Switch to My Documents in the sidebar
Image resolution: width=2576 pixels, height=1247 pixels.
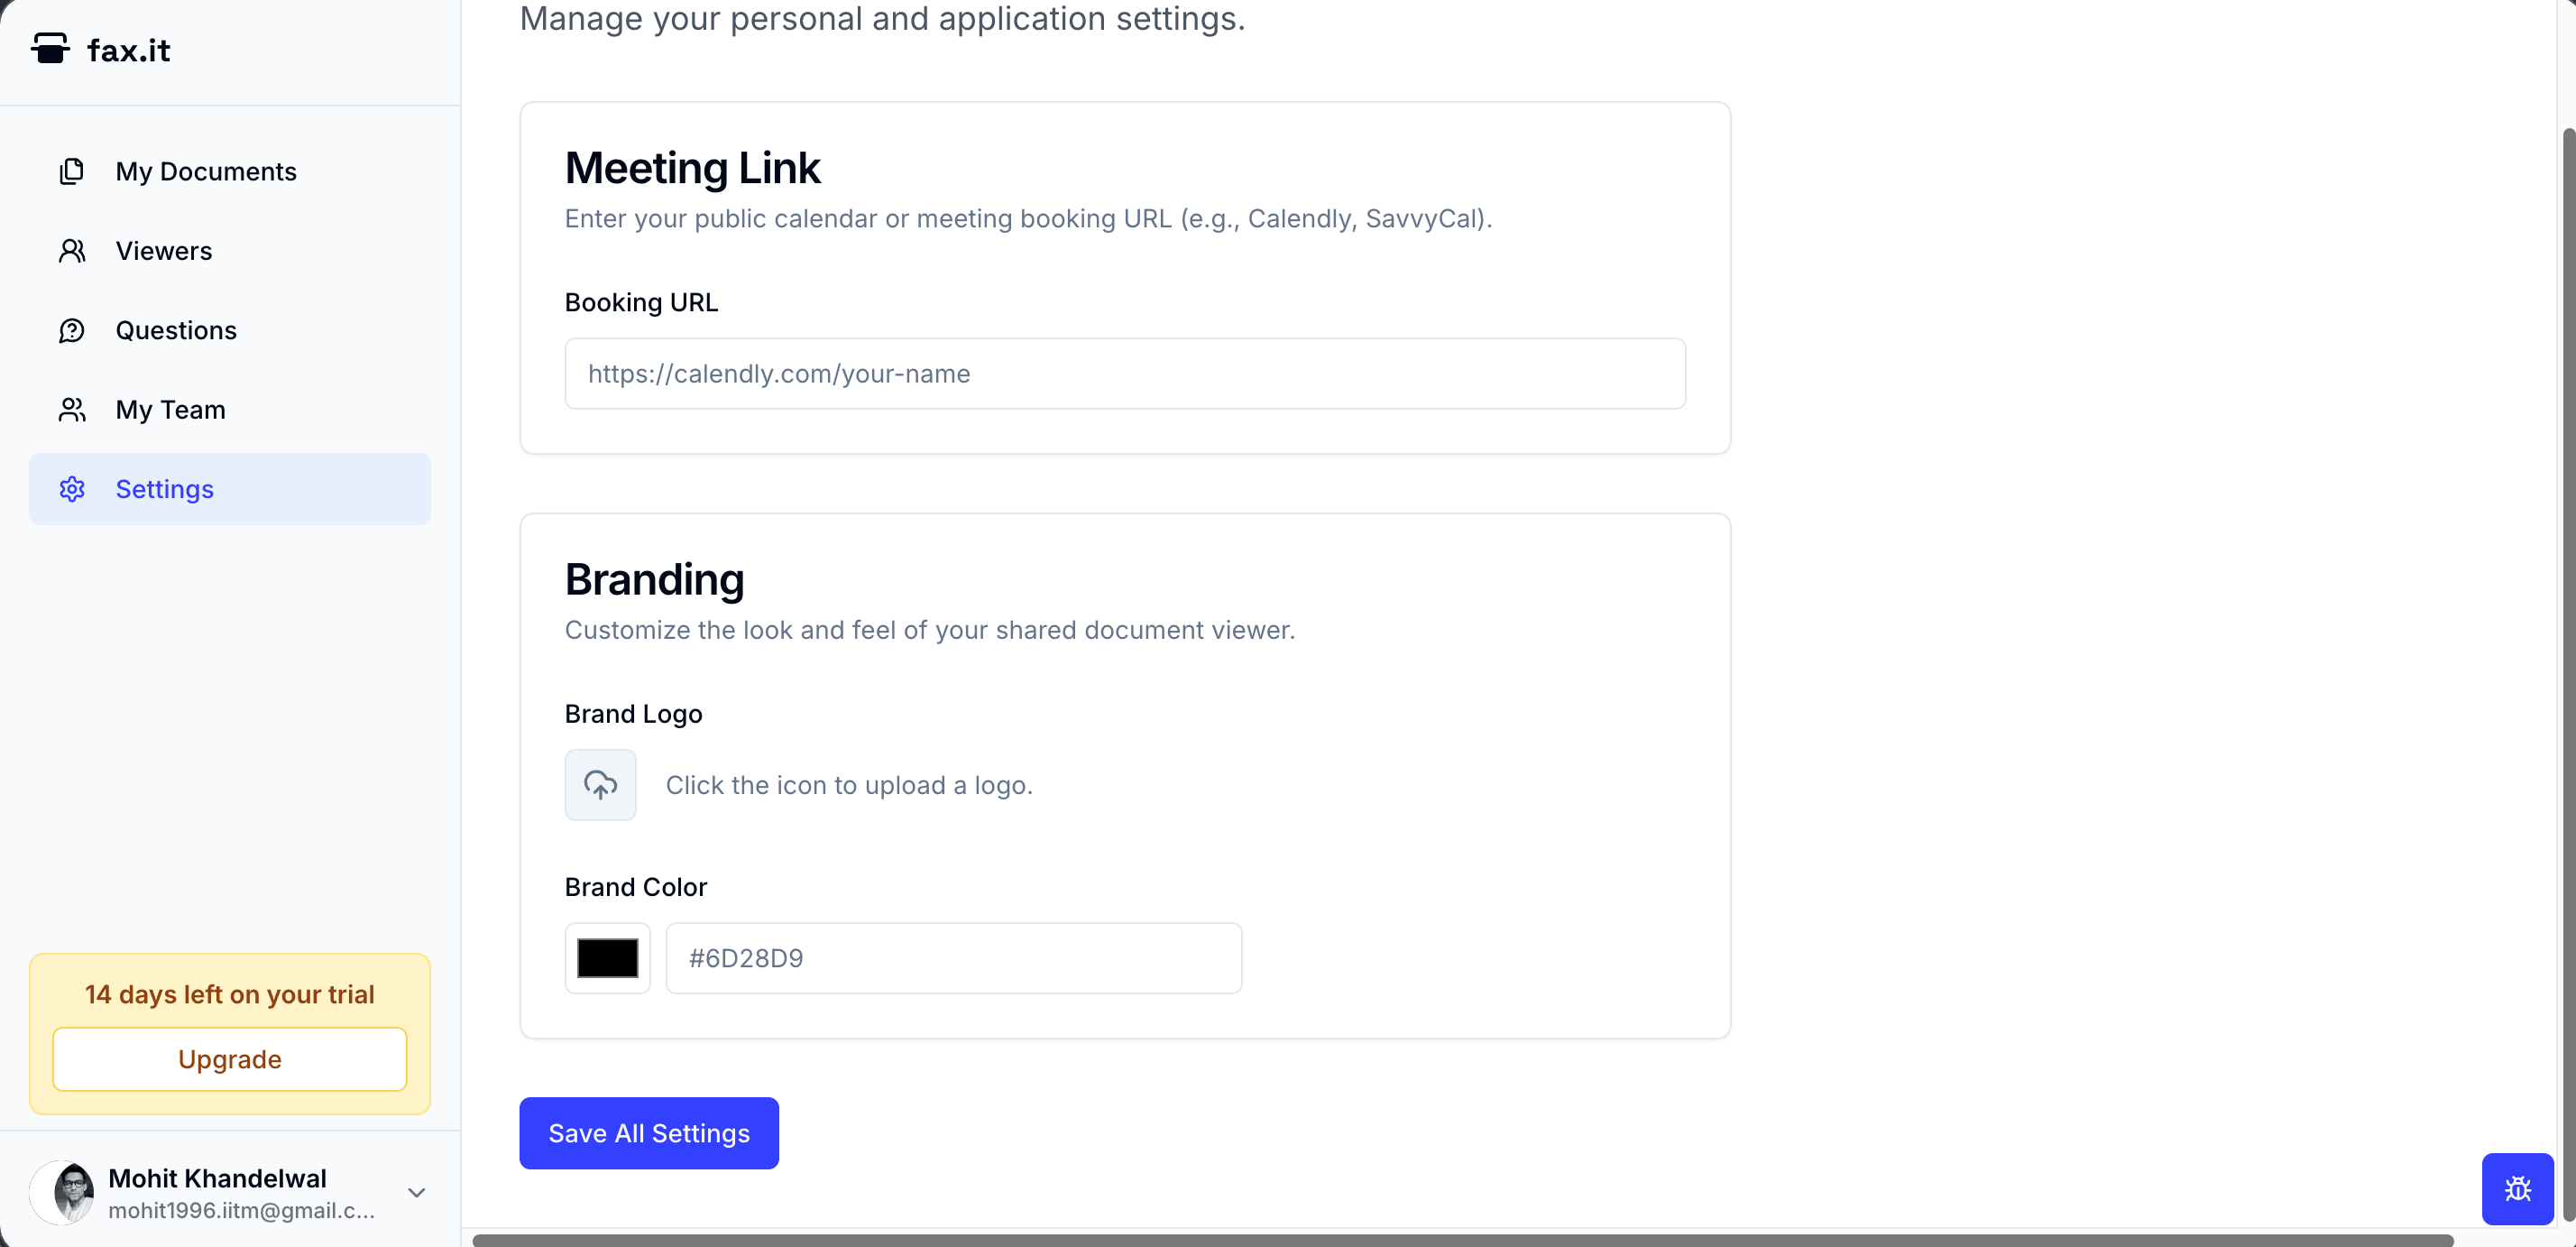pyautogui.click(x=205, y=171)
